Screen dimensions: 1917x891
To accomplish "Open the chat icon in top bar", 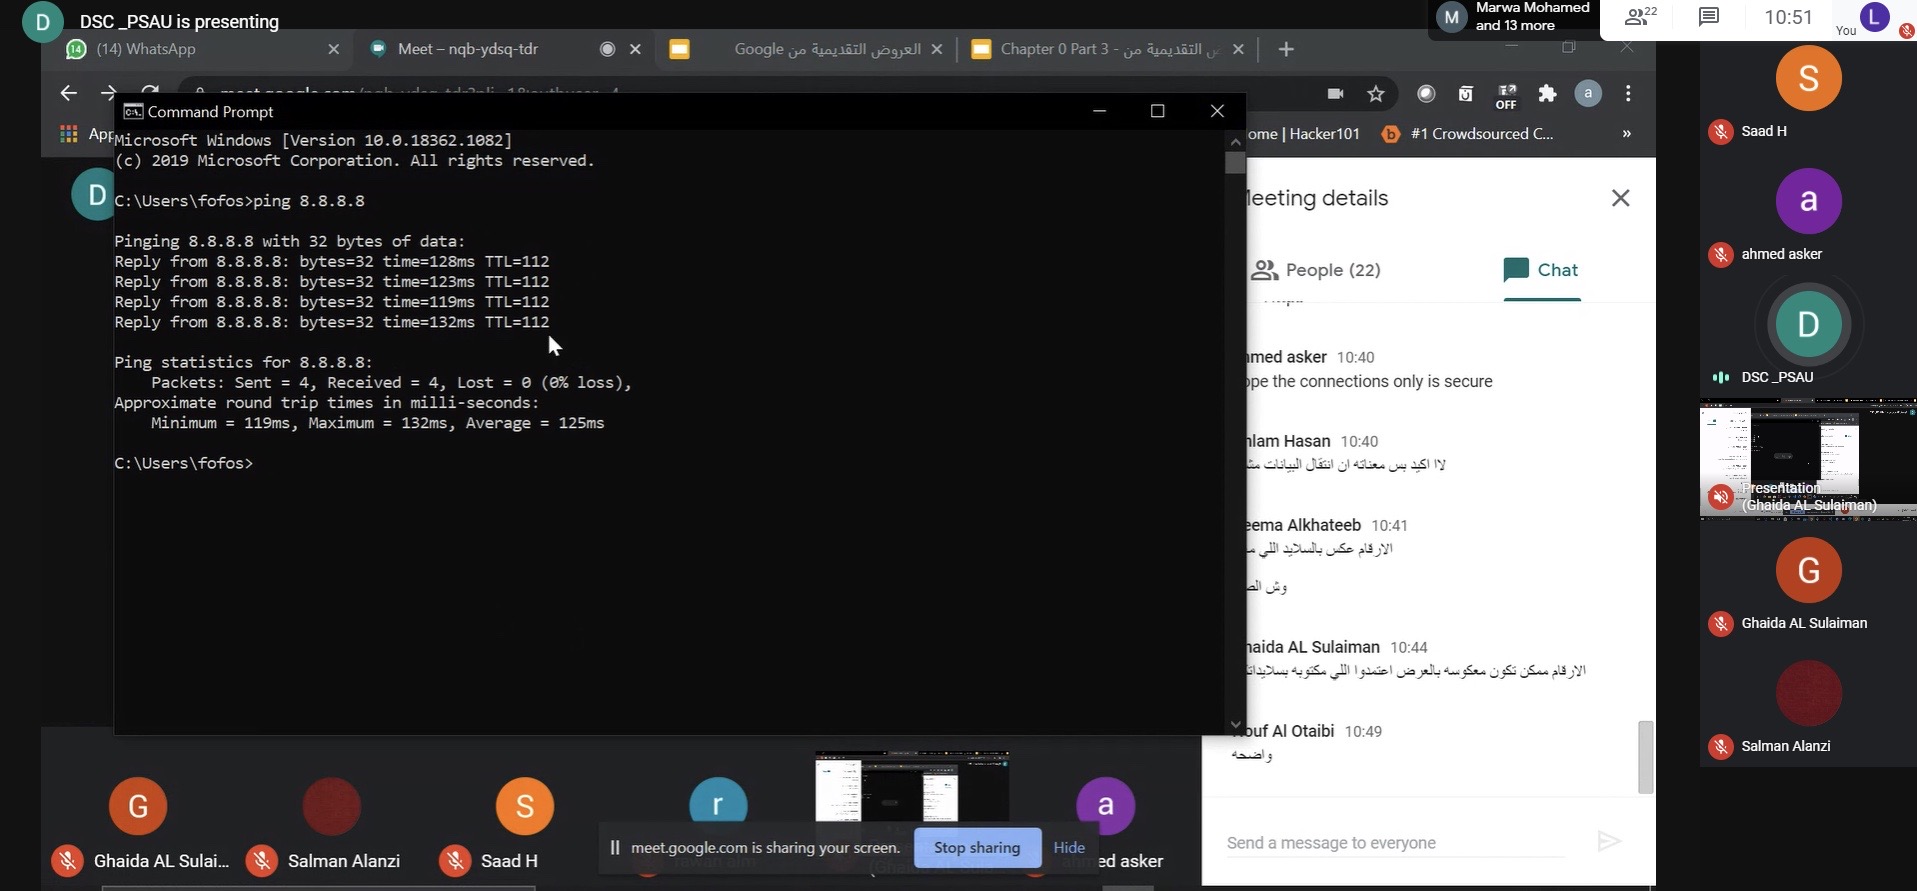I will pos(1708,17).
